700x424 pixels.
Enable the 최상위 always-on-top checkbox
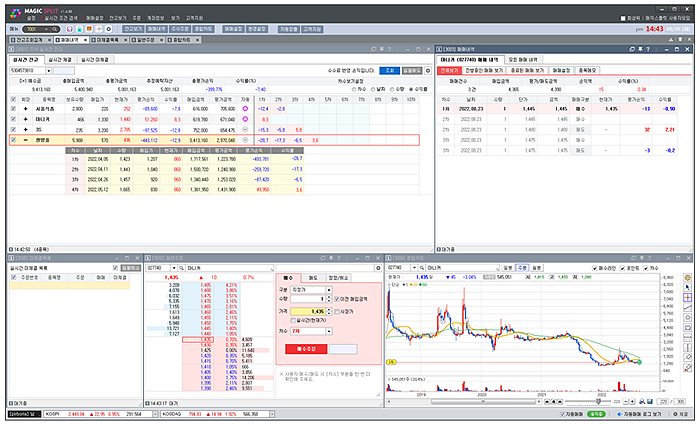coord(622,18)
